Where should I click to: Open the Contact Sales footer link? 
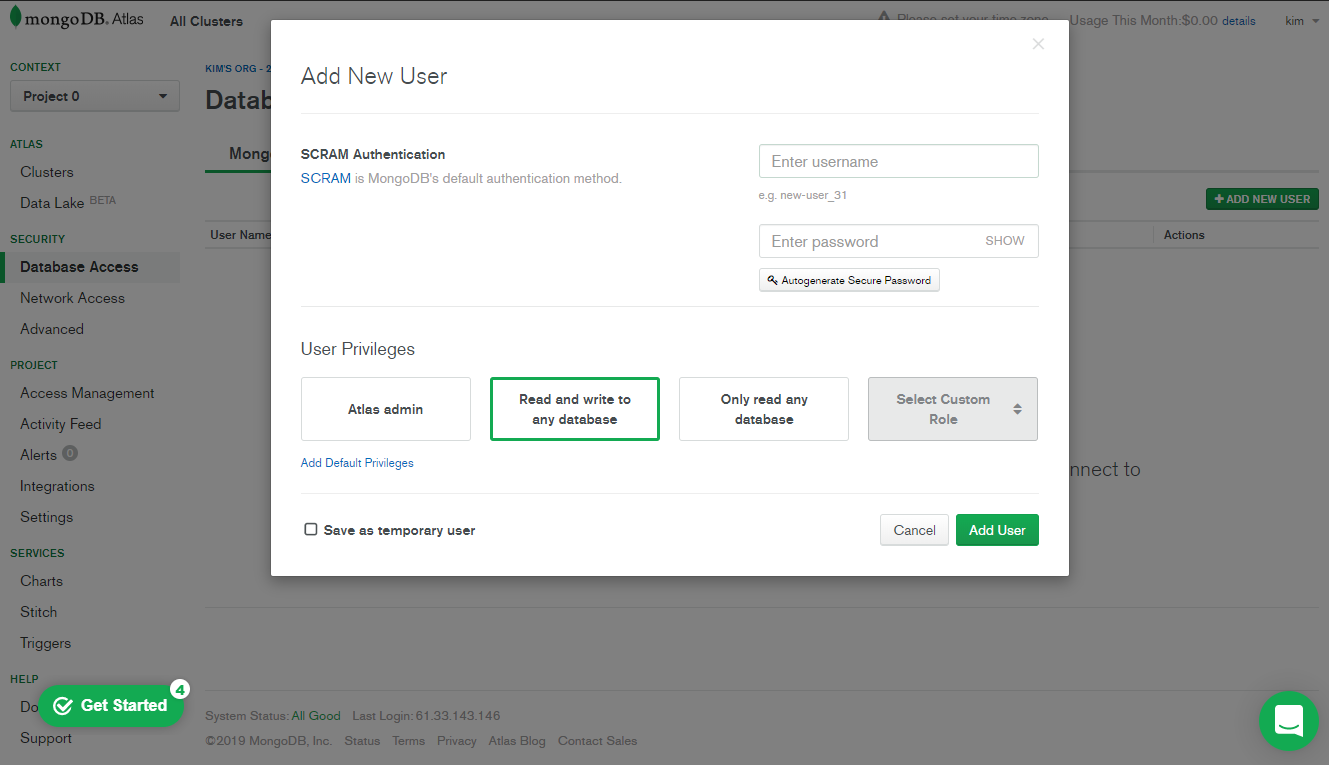(597, 741)
